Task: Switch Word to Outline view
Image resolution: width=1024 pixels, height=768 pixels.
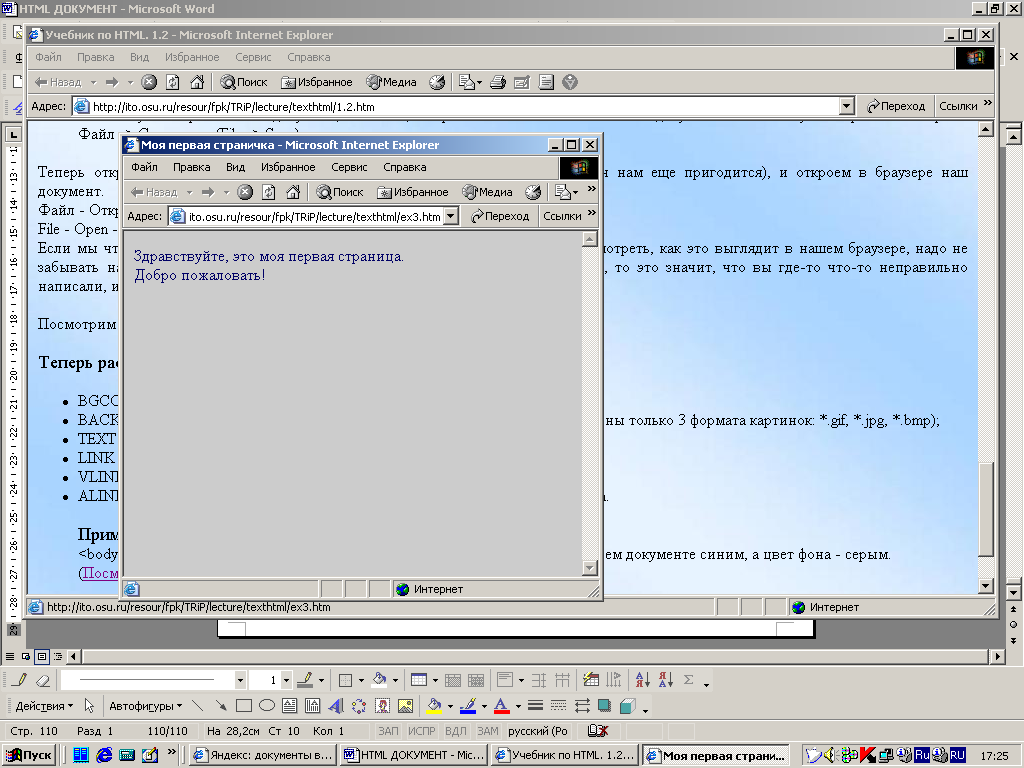Action: pos(57,656)
